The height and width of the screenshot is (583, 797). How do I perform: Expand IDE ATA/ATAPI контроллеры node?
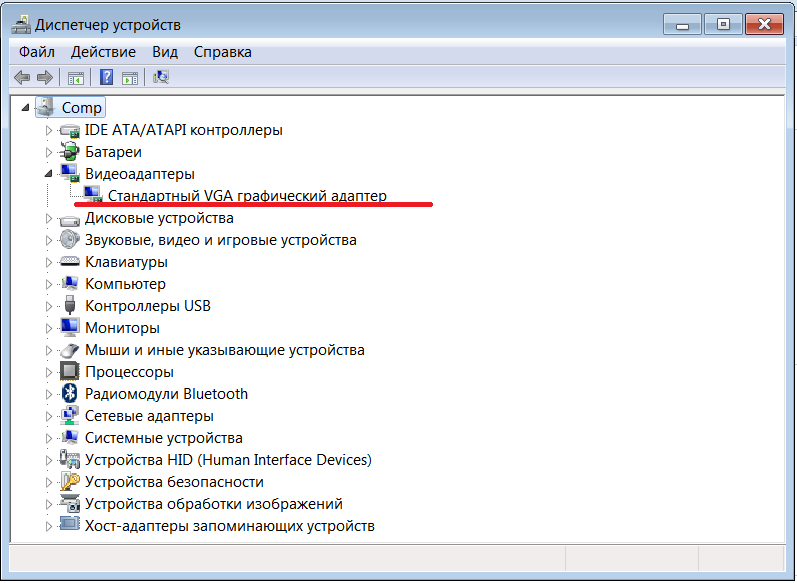[x=49, y=131]
